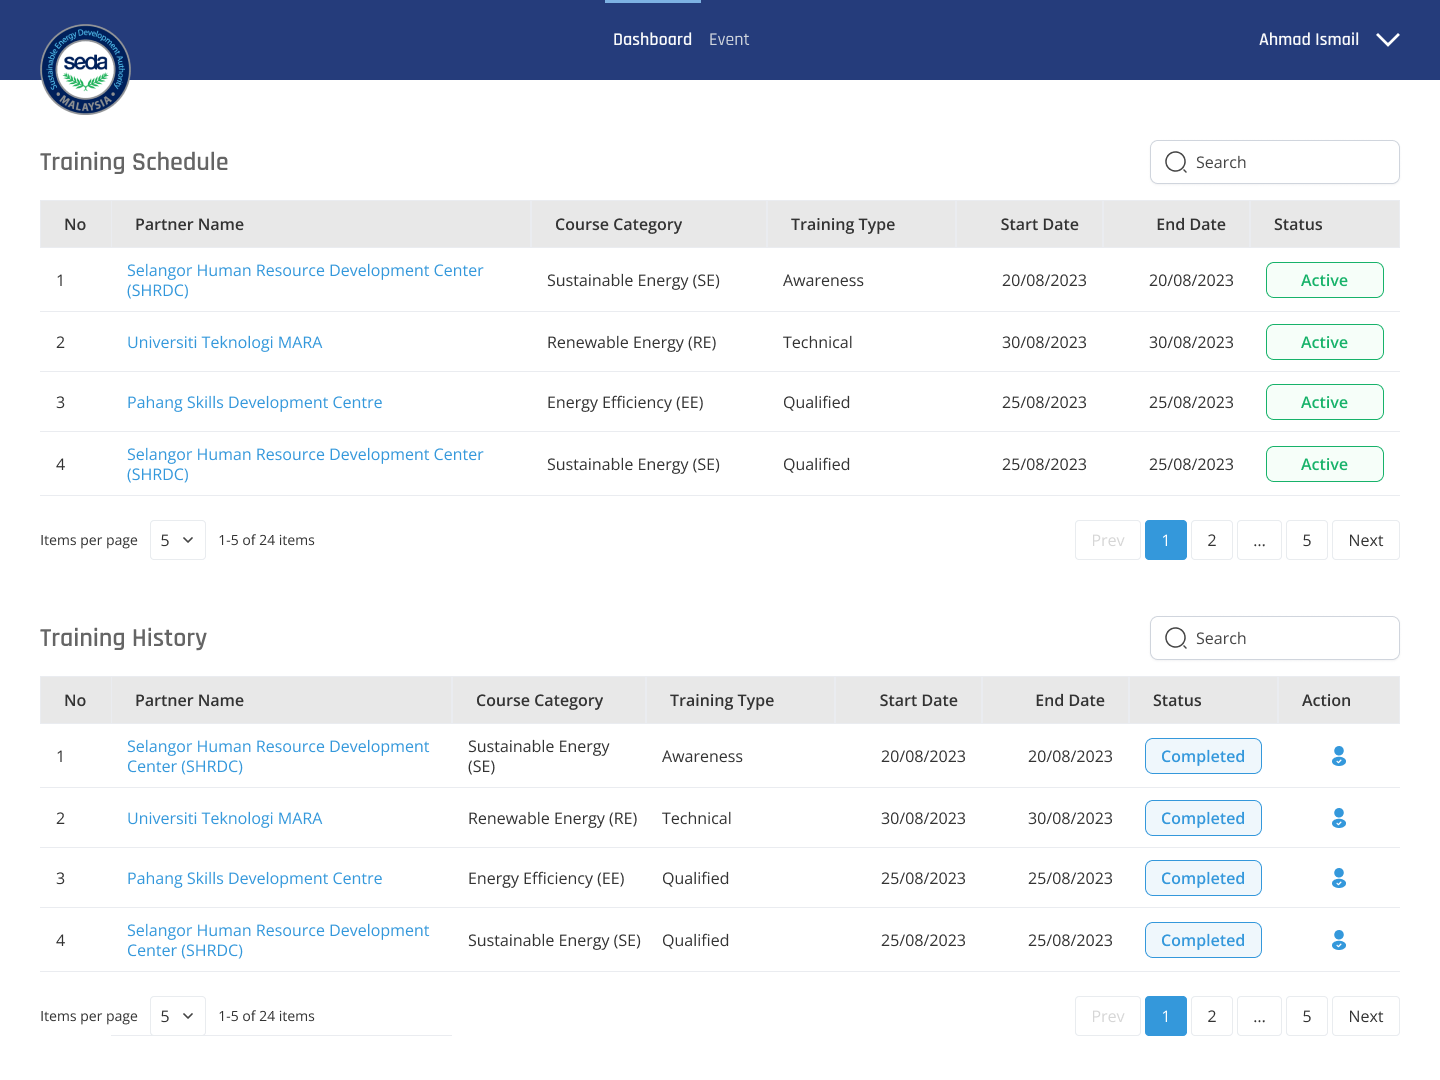The image size is (1440, 1080).
Task: Open SHRDC link in history row 1
Action: [278, 756]
